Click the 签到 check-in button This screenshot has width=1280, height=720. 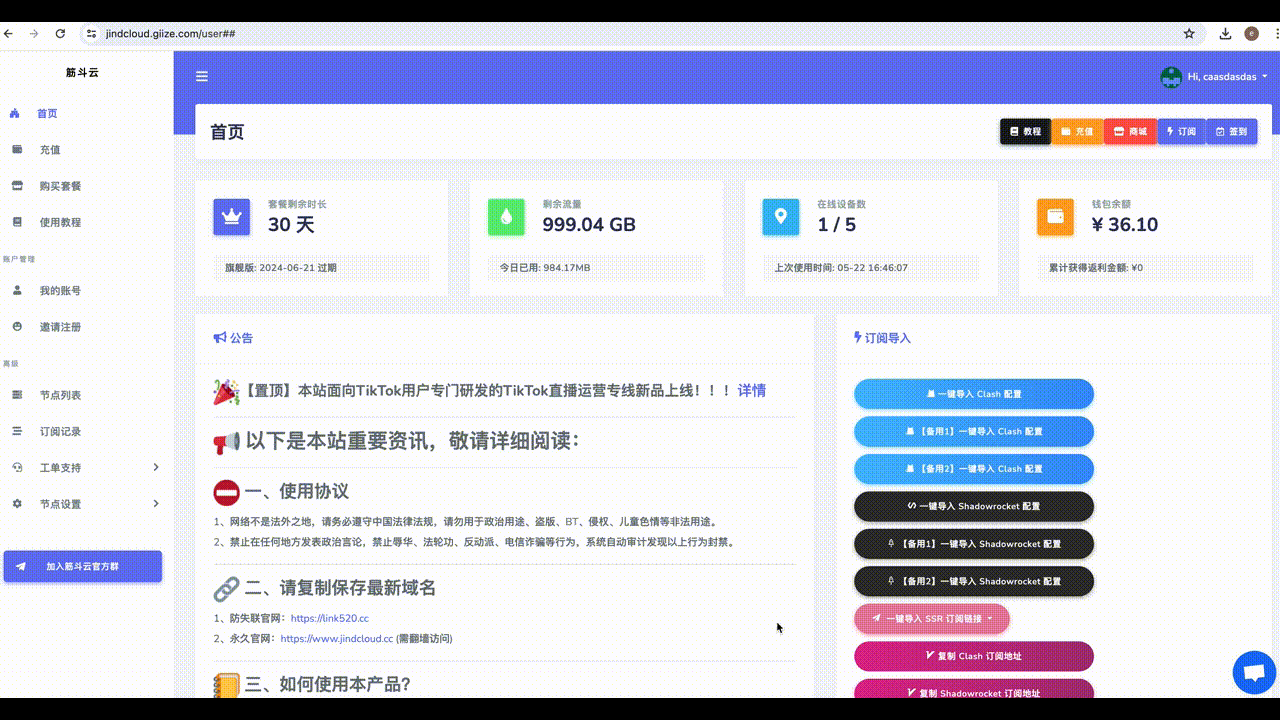pyautogui.click(x=1231, y=132)
